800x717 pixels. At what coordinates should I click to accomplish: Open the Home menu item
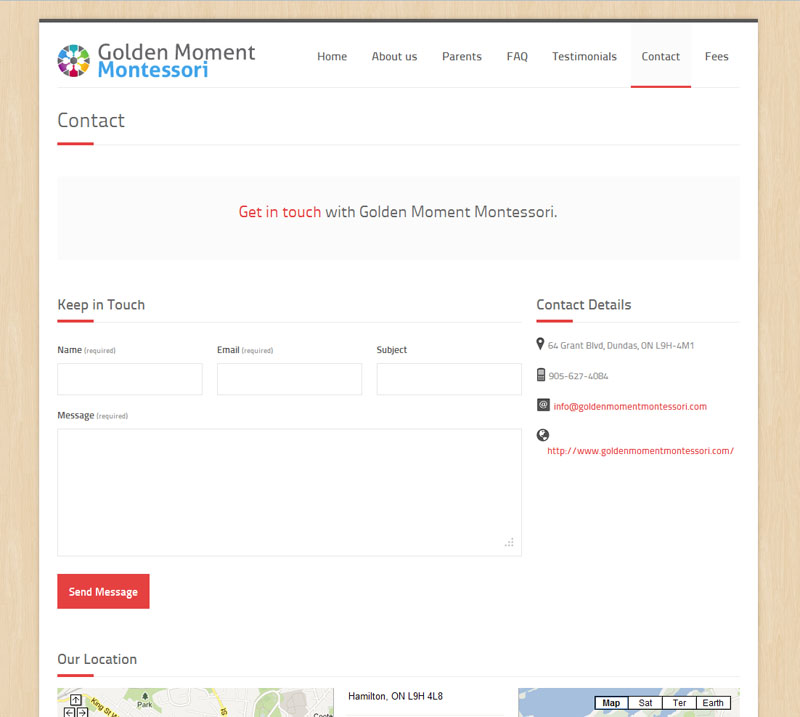tap(332, 57)
